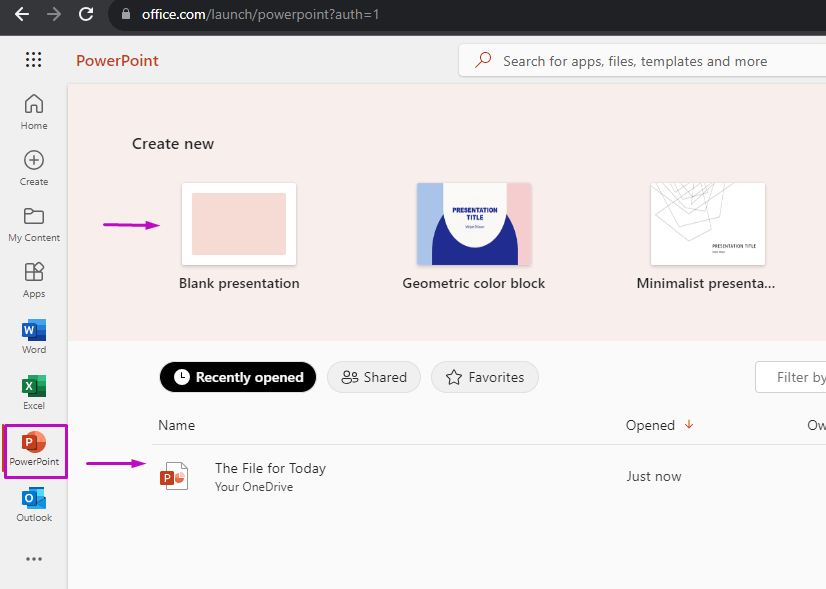The image size is (826, 589).
Task: Open The File for Today presentation
Action: point(270,468)
